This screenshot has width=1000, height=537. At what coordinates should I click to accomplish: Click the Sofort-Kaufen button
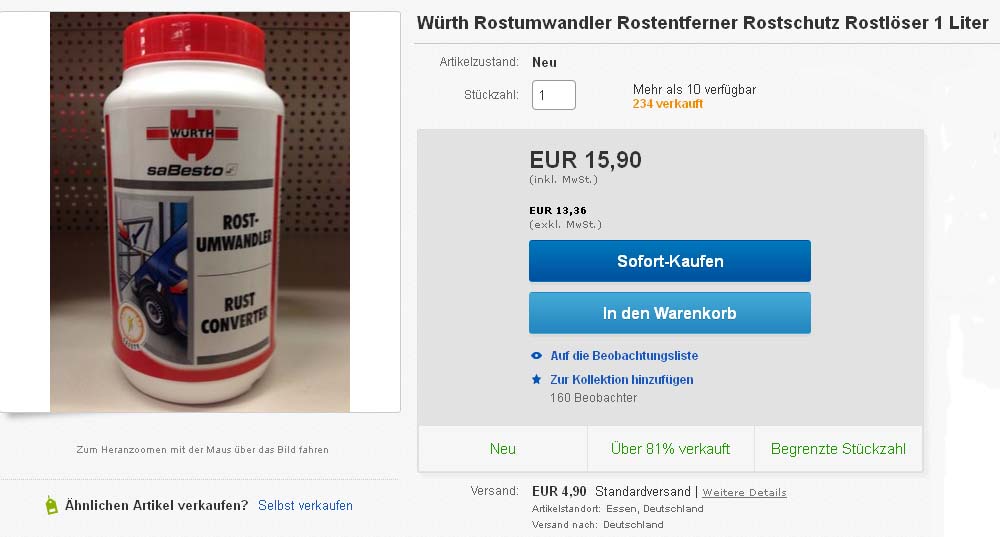point(670,261)
